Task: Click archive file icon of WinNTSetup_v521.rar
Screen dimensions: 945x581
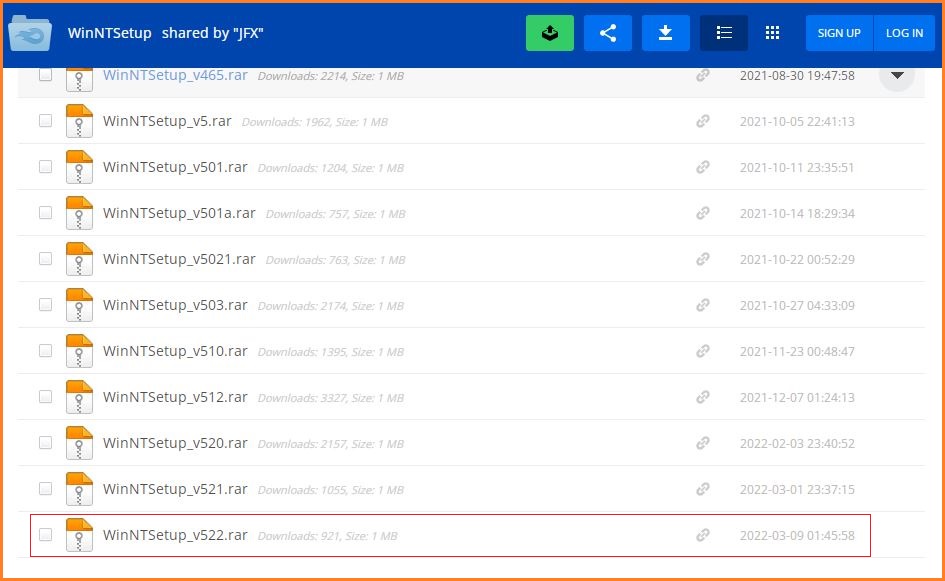Action: [x=79, y=489]
